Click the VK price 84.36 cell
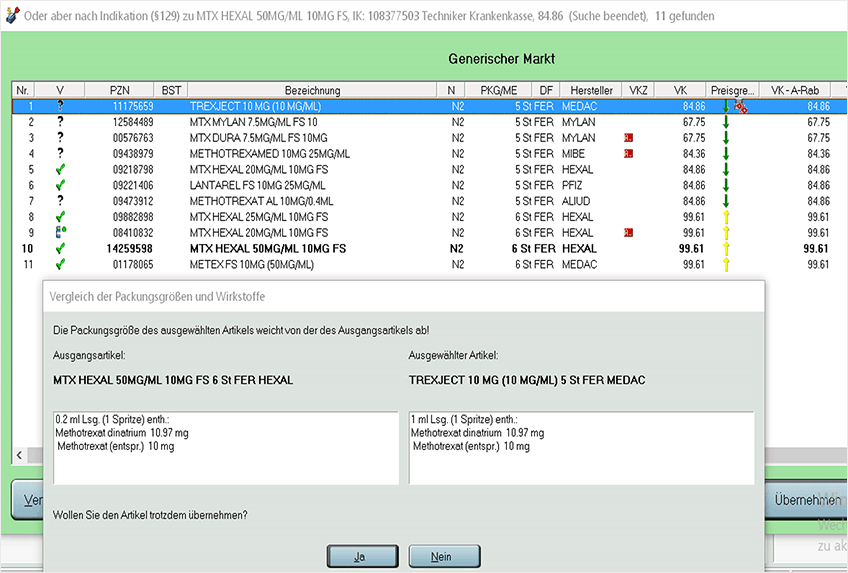The height and width of the screenshot is (573, 848). coord(693,154)
